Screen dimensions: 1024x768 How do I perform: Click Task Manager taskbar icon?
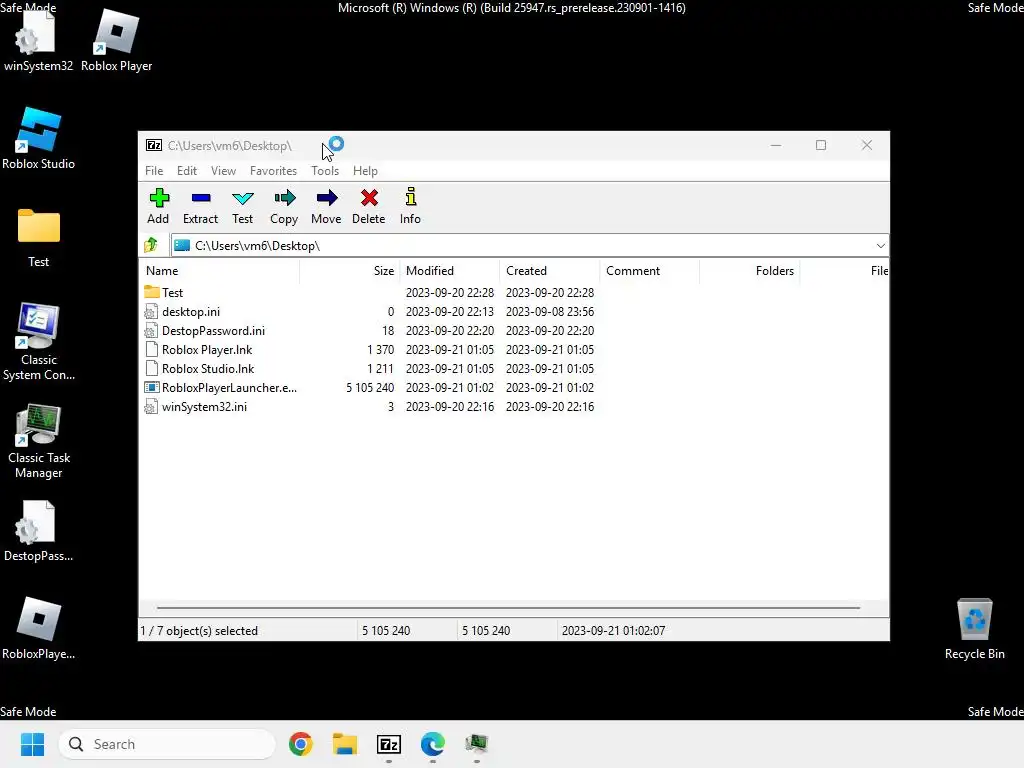tap(477, 744)
